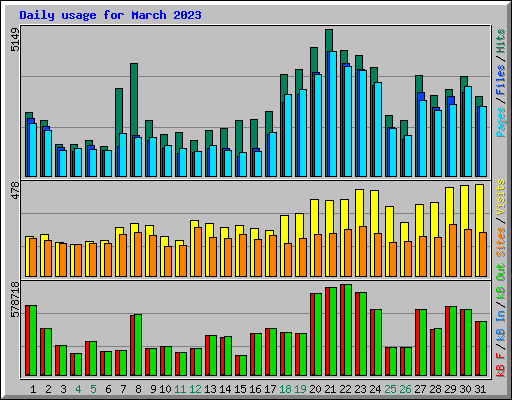The height and width of the screenshot is (400, 512).
Task: Click the bottom axis value 578718
Action: tap(15, 299)
